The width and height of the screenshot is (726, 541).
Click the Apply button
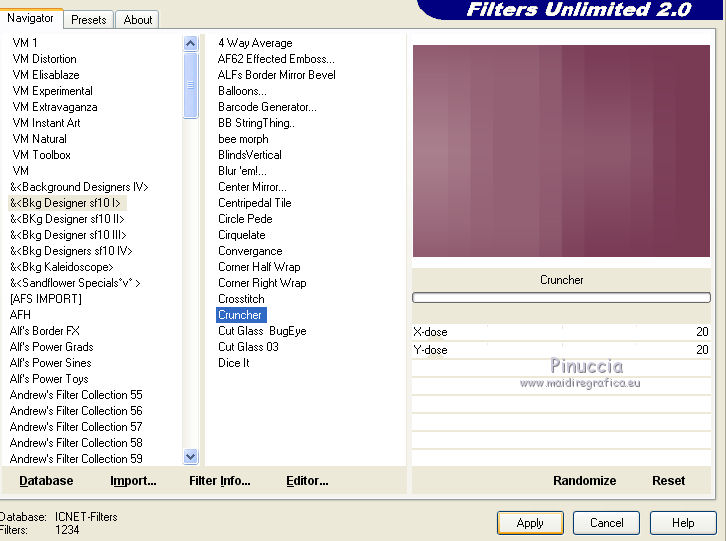[530, 523]
